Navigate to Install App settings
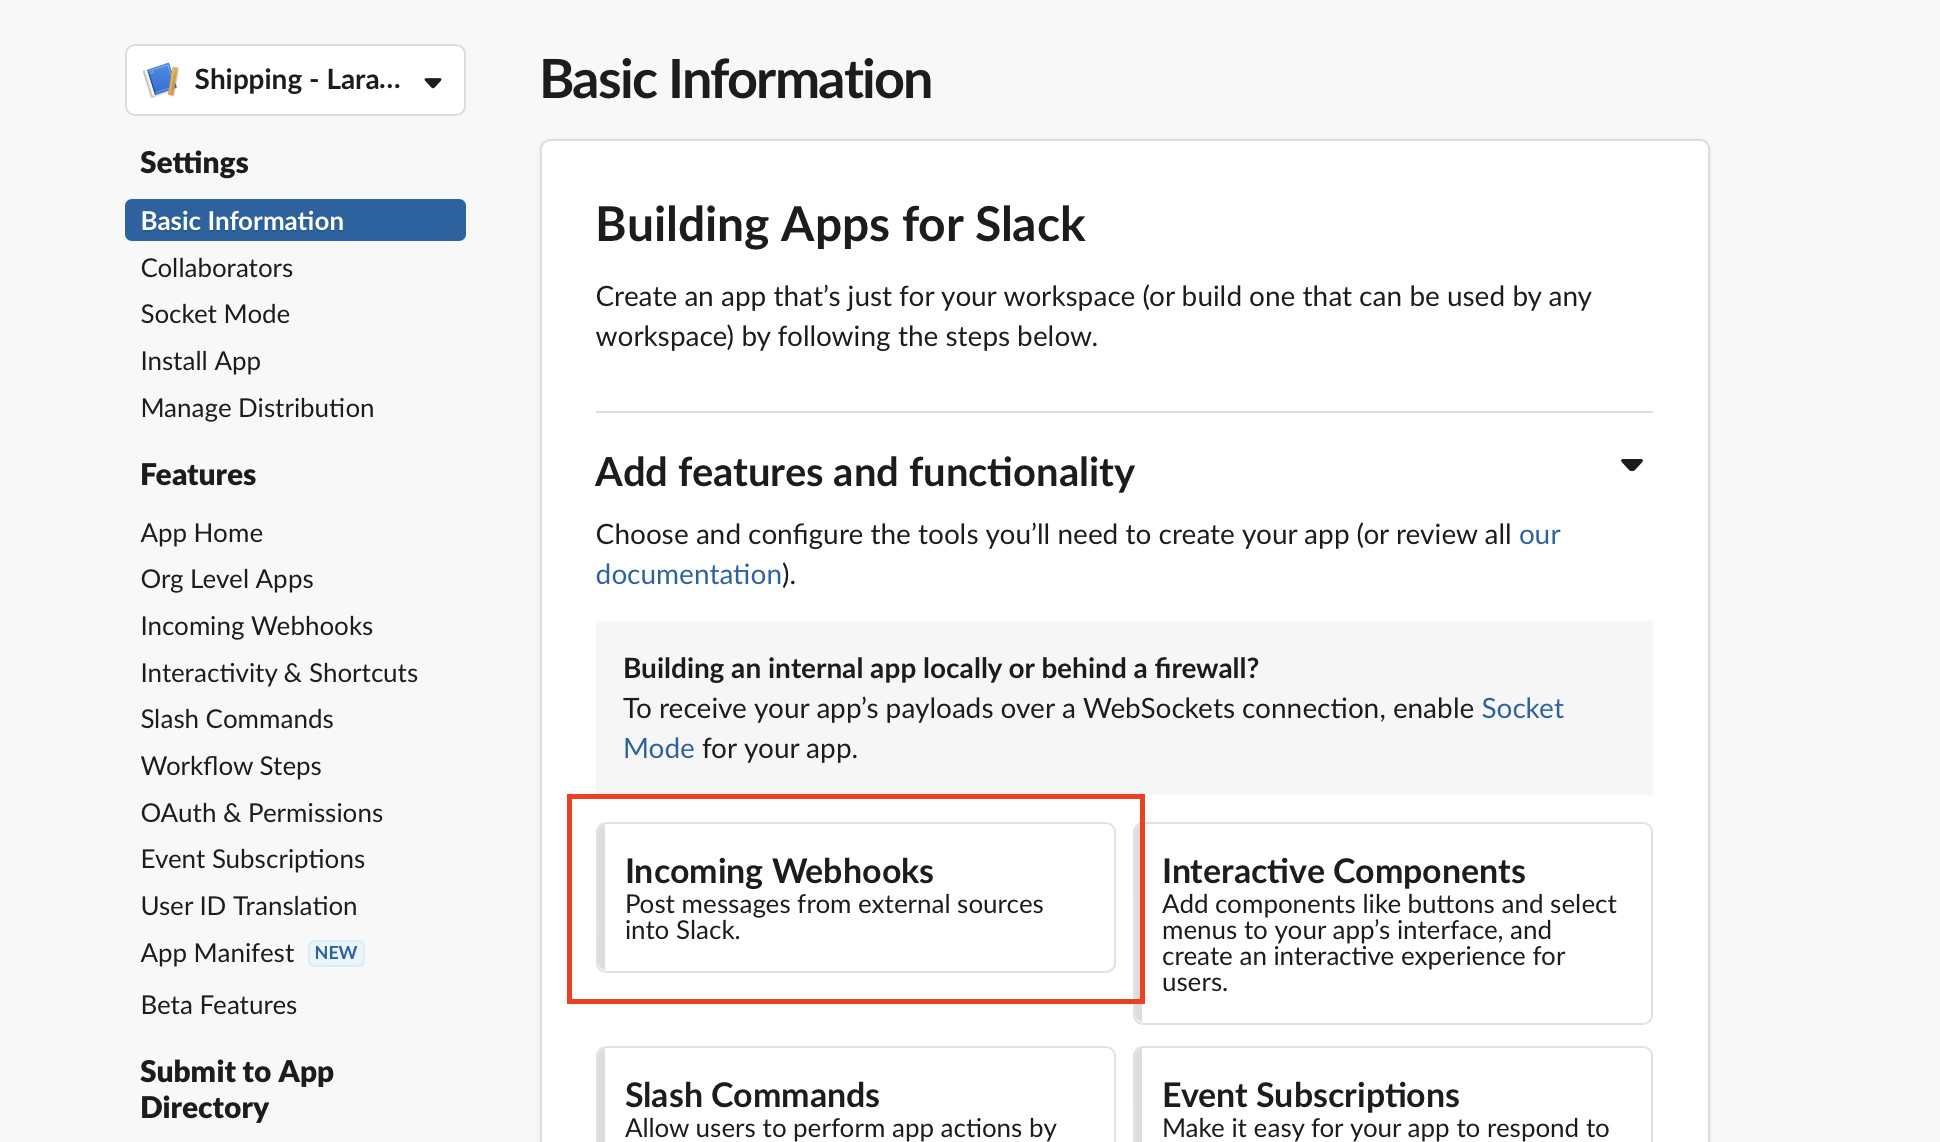This screenshot has height=1142, width=1940. (x=200, y=360)
